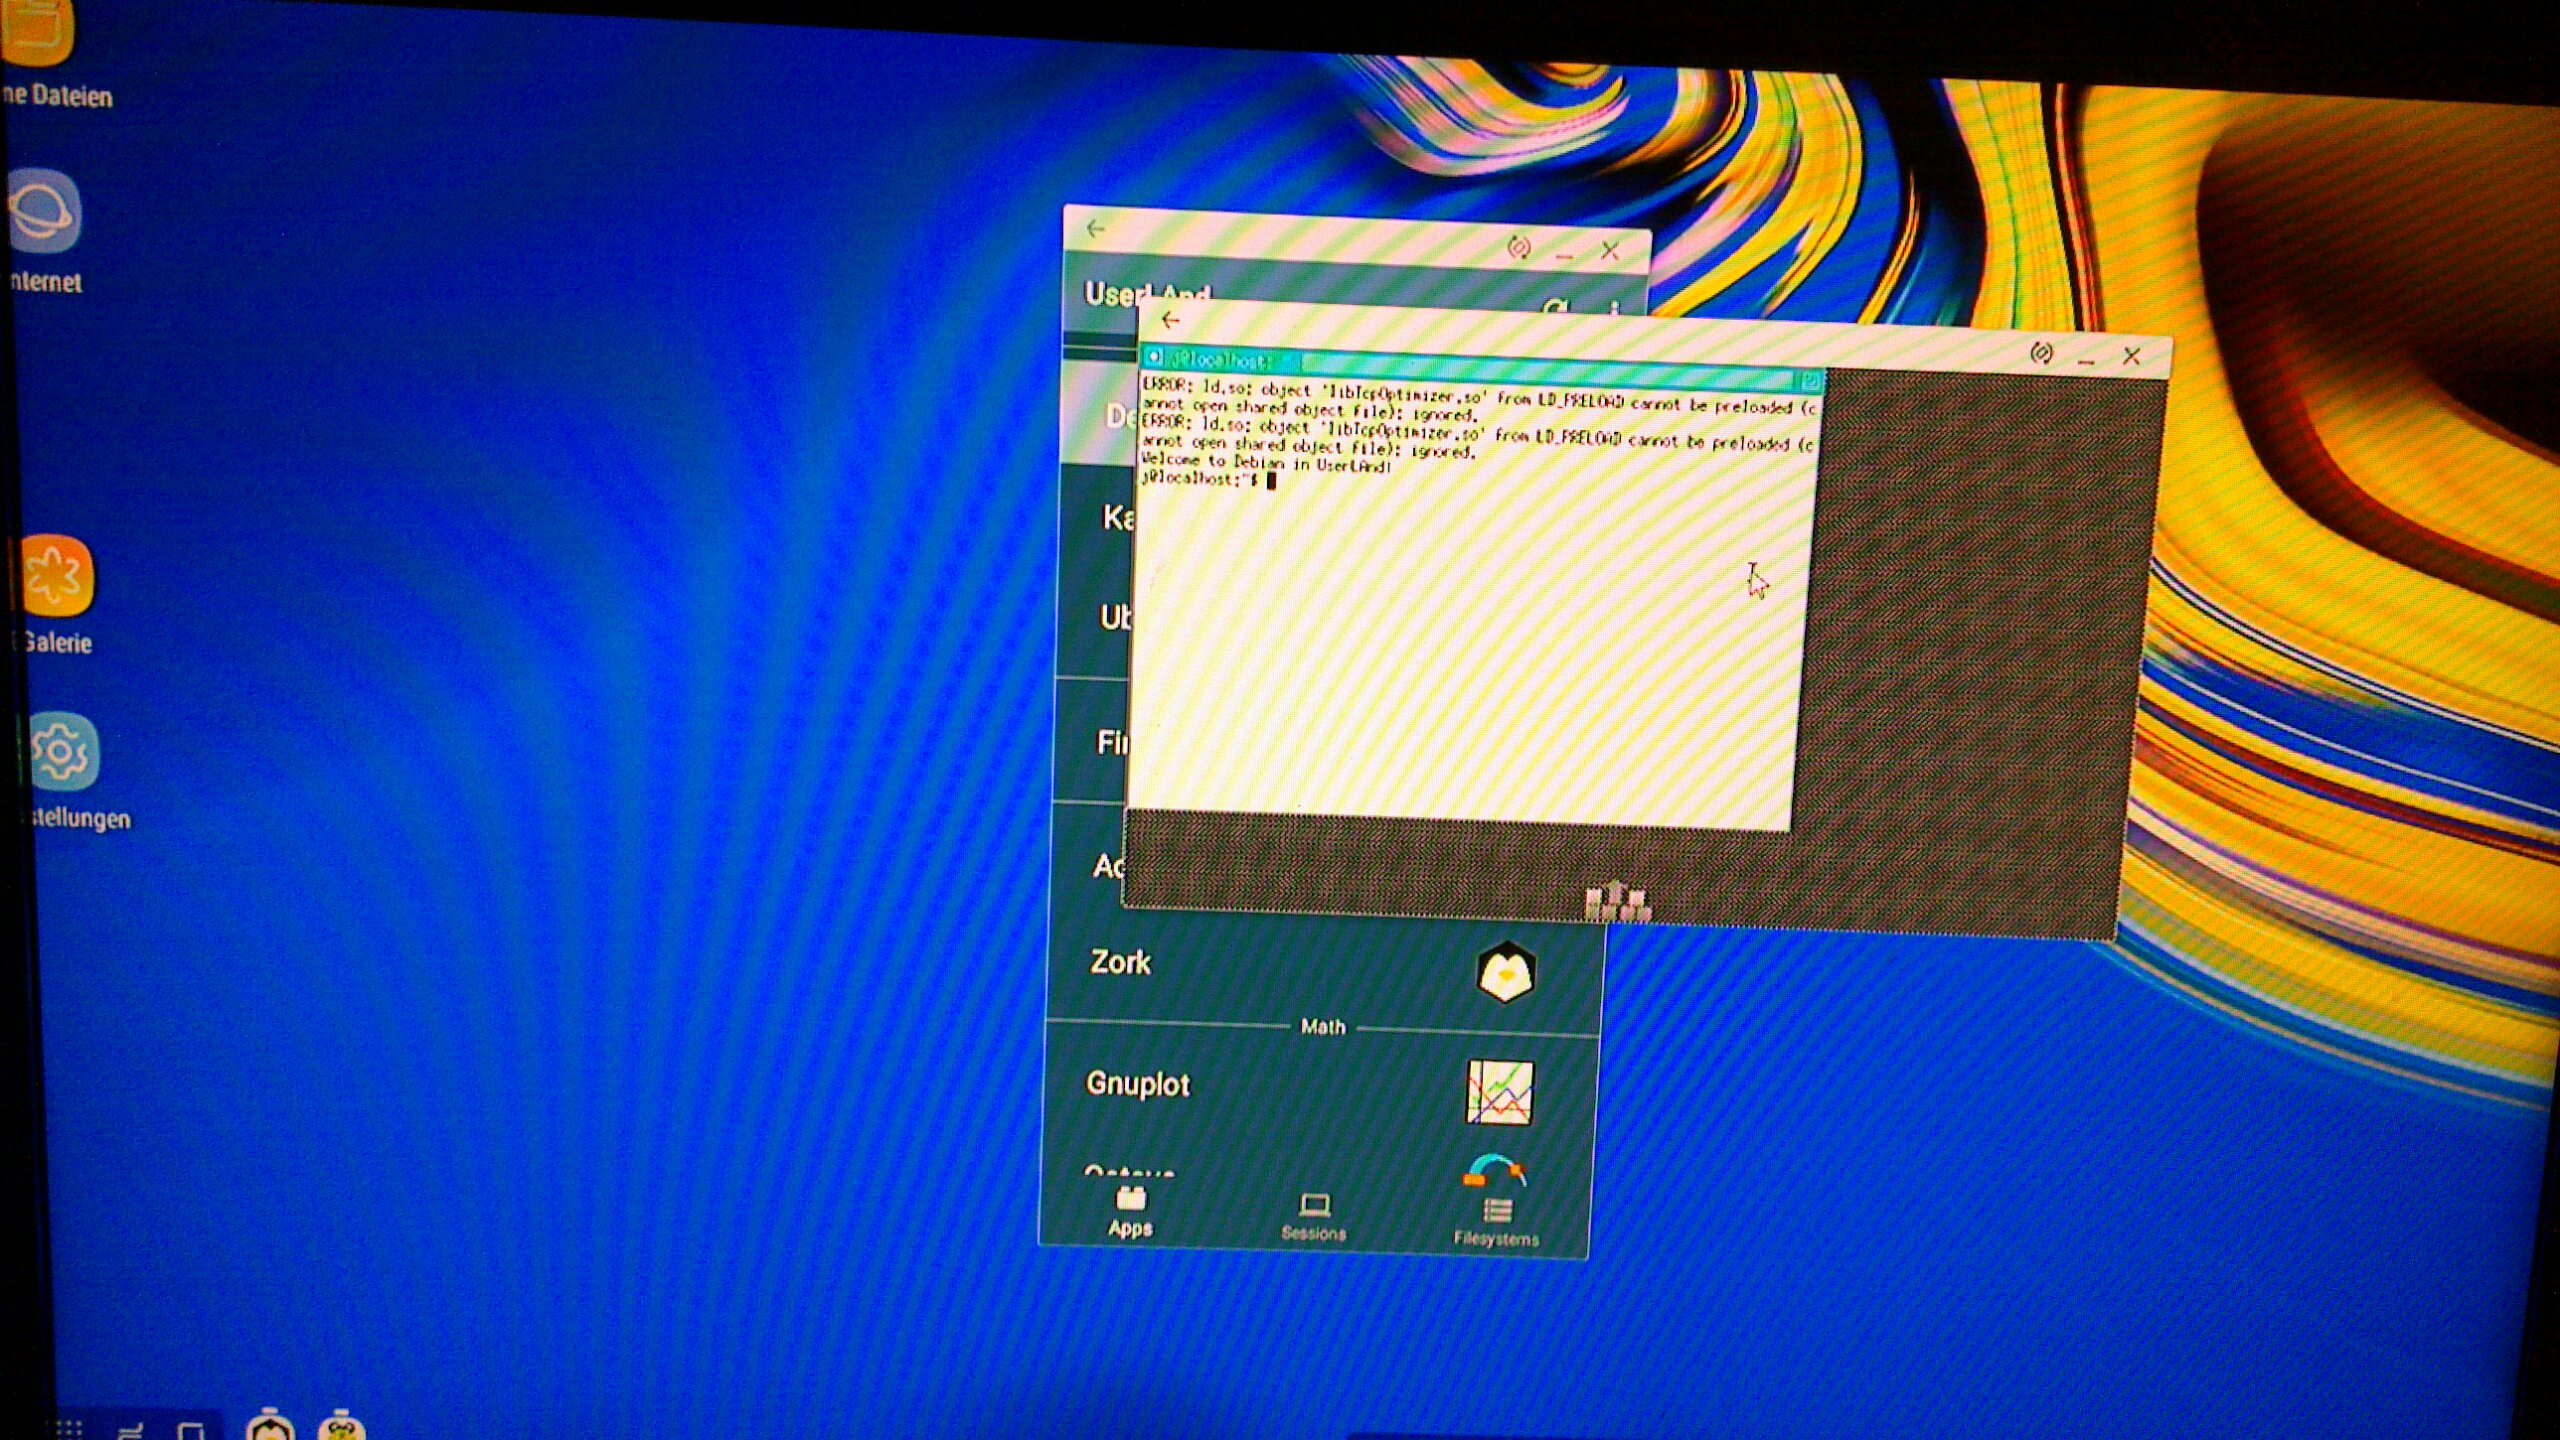Click the UserLAnd penguin taskbar icon

[269, 1426]
